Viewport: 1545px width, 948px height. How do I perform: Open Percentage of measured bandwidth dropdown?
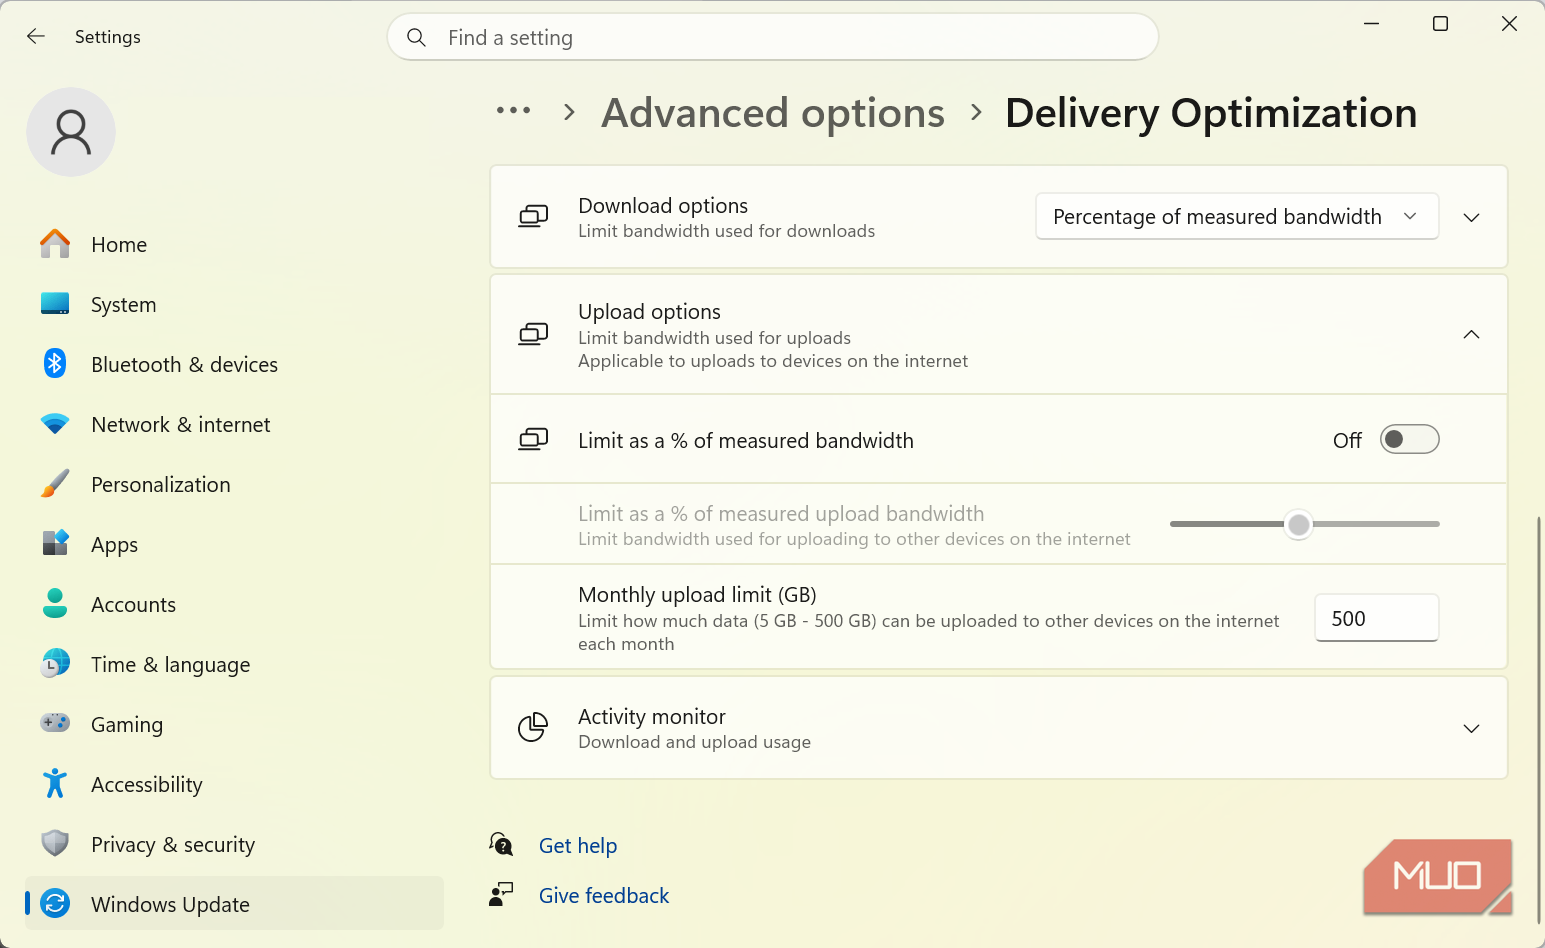pyautogui.click(x=1237, y=217)
